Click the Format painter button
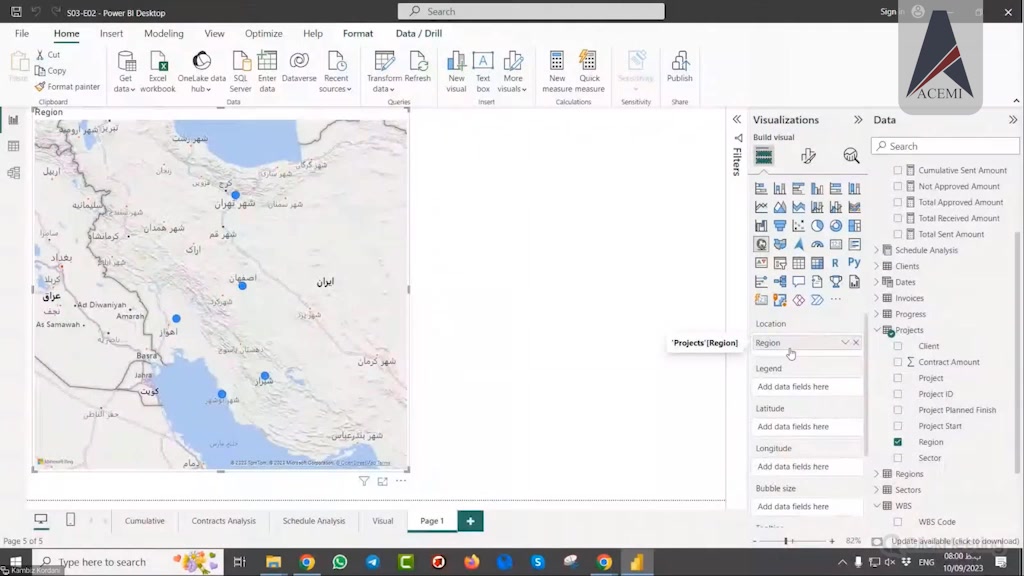Viewport: 1024px width, 576px height. click(67, 86)
